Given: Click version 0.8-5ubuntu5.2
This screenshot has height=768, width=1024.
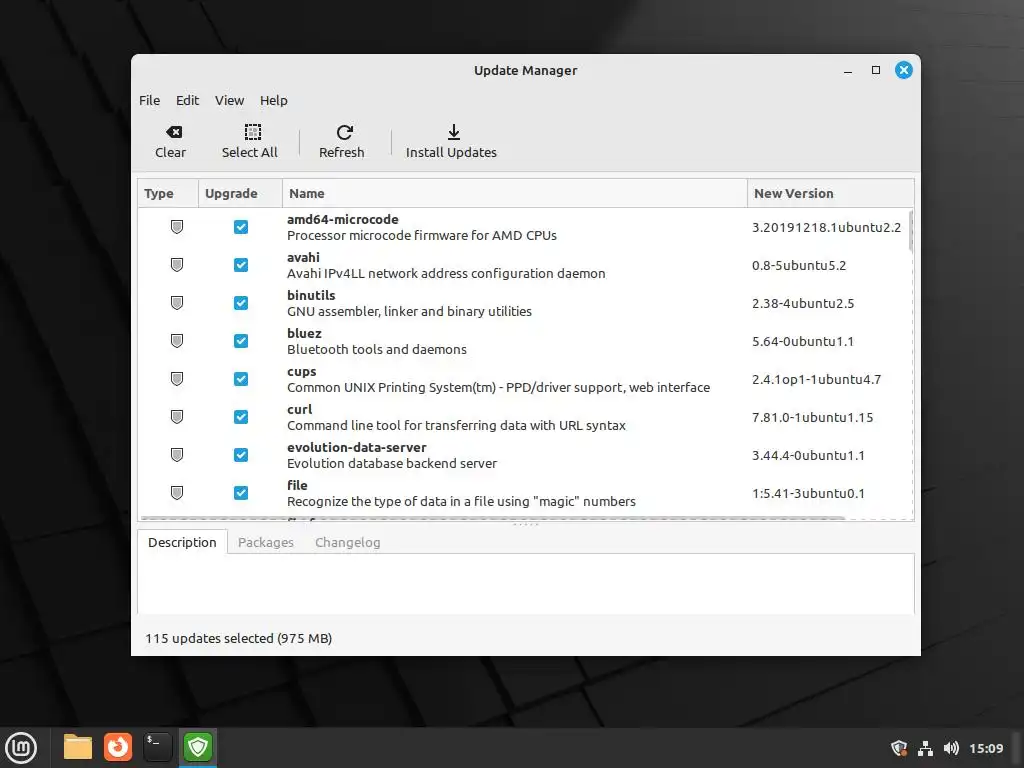Looking at the screenshot, I should [799, 265].
